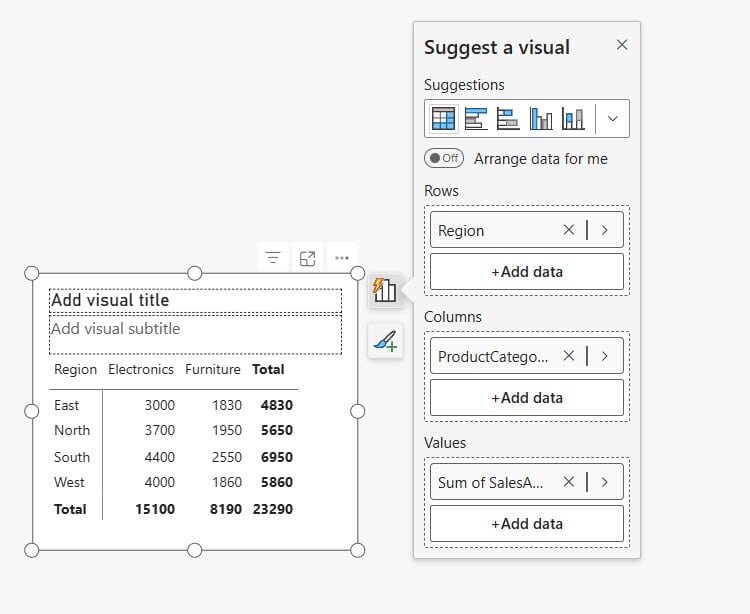Viewport: 750px width, 614px height.
Task: Select the matrix table visual suggestion
Action: pyautogui.click(x=443, y=119)
